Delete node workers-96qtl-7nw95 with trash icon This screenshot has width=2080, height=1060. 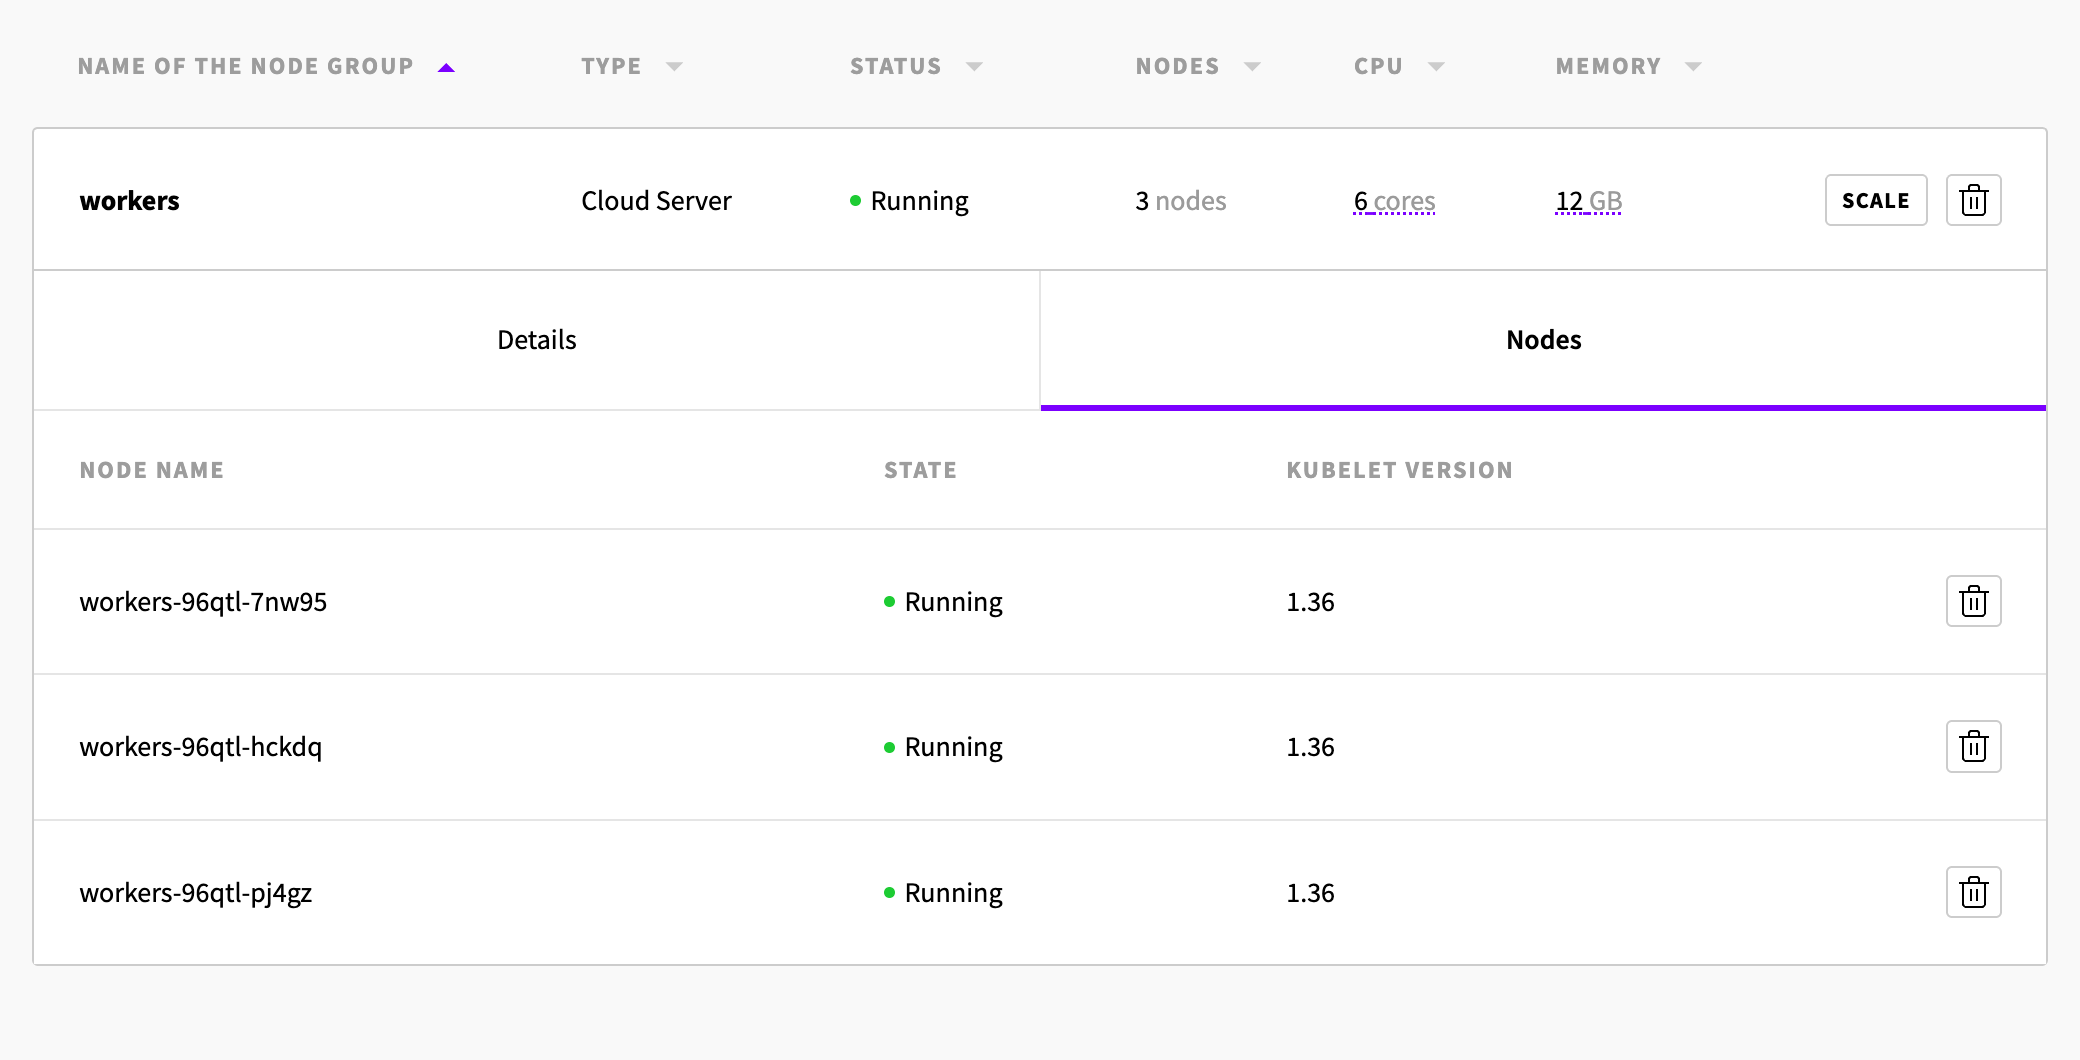(1973, 601)
